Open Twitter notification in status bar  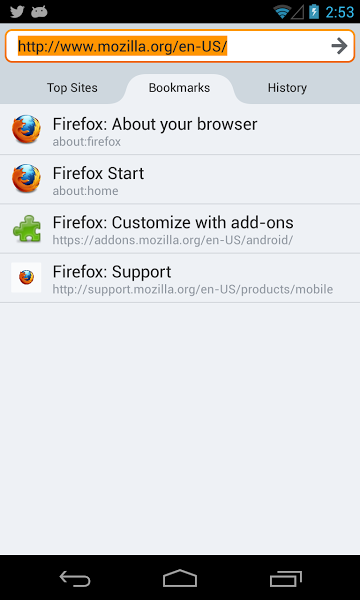pyautogui.click(x=17, y=12)
